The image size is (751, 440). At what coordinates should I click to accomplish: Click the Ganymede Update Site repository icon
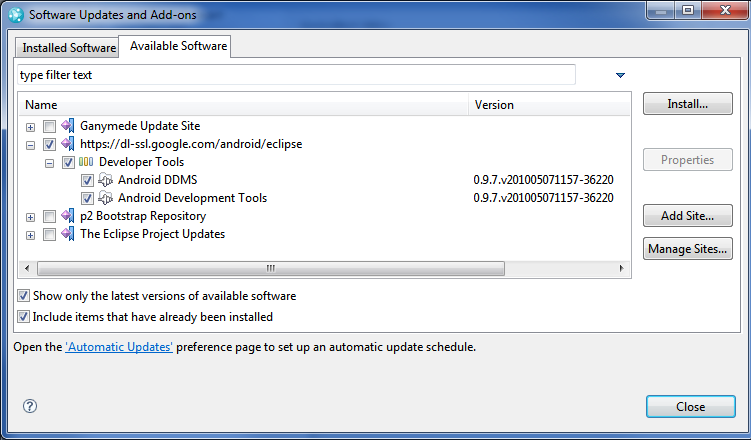68,126
